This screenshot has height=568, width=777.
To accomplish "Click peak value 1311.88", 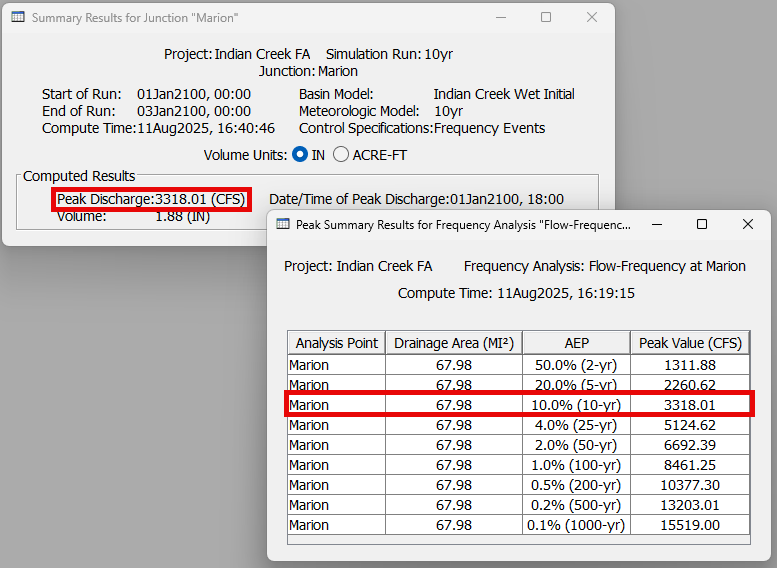I will click(x=690, y=365).
